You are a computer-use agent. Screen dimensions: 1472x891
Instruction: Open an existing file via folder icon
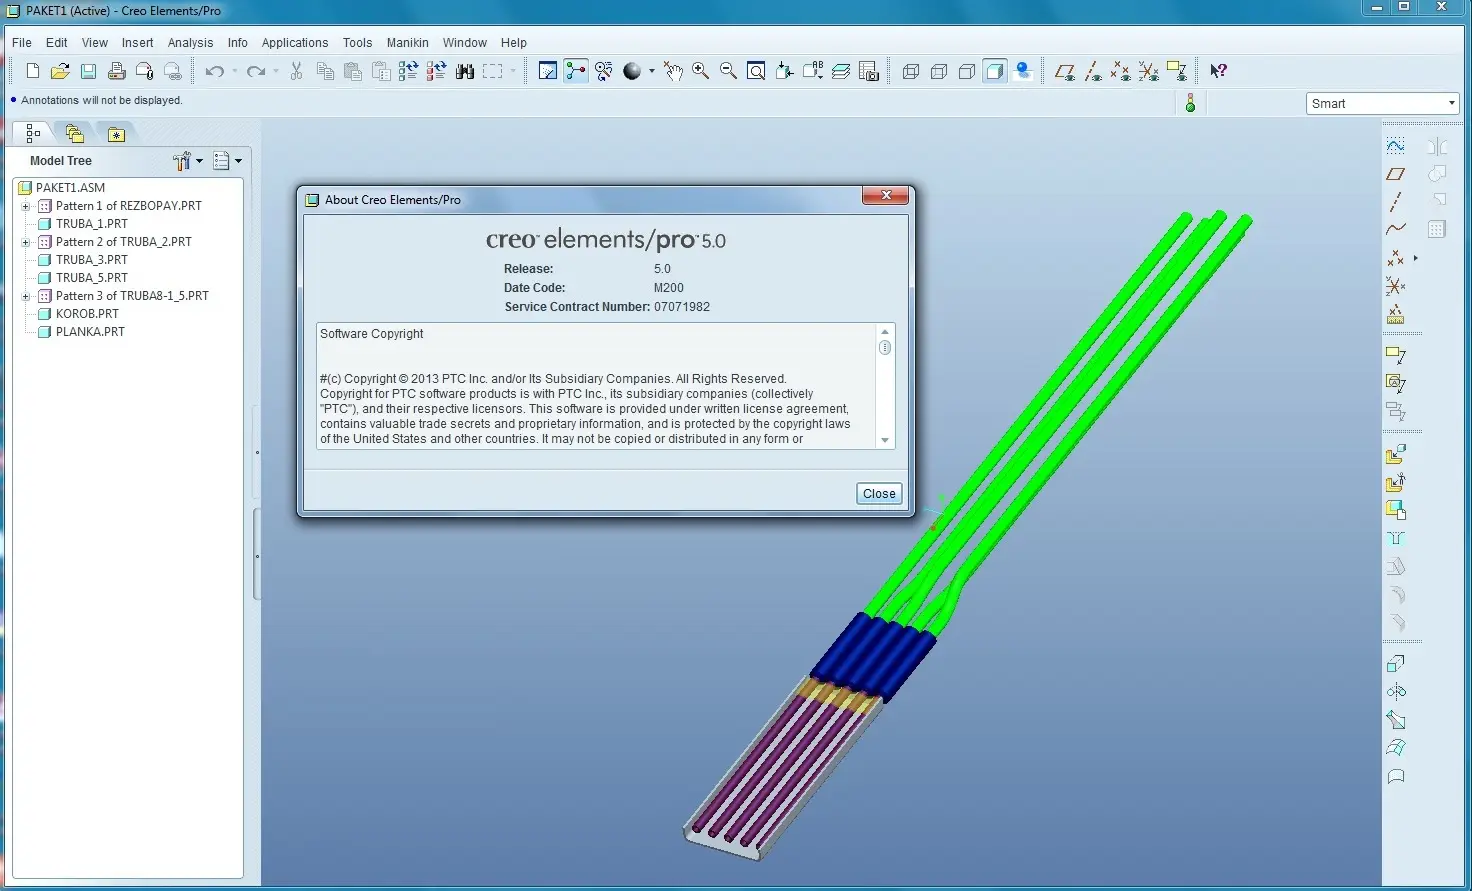[60, 71]
